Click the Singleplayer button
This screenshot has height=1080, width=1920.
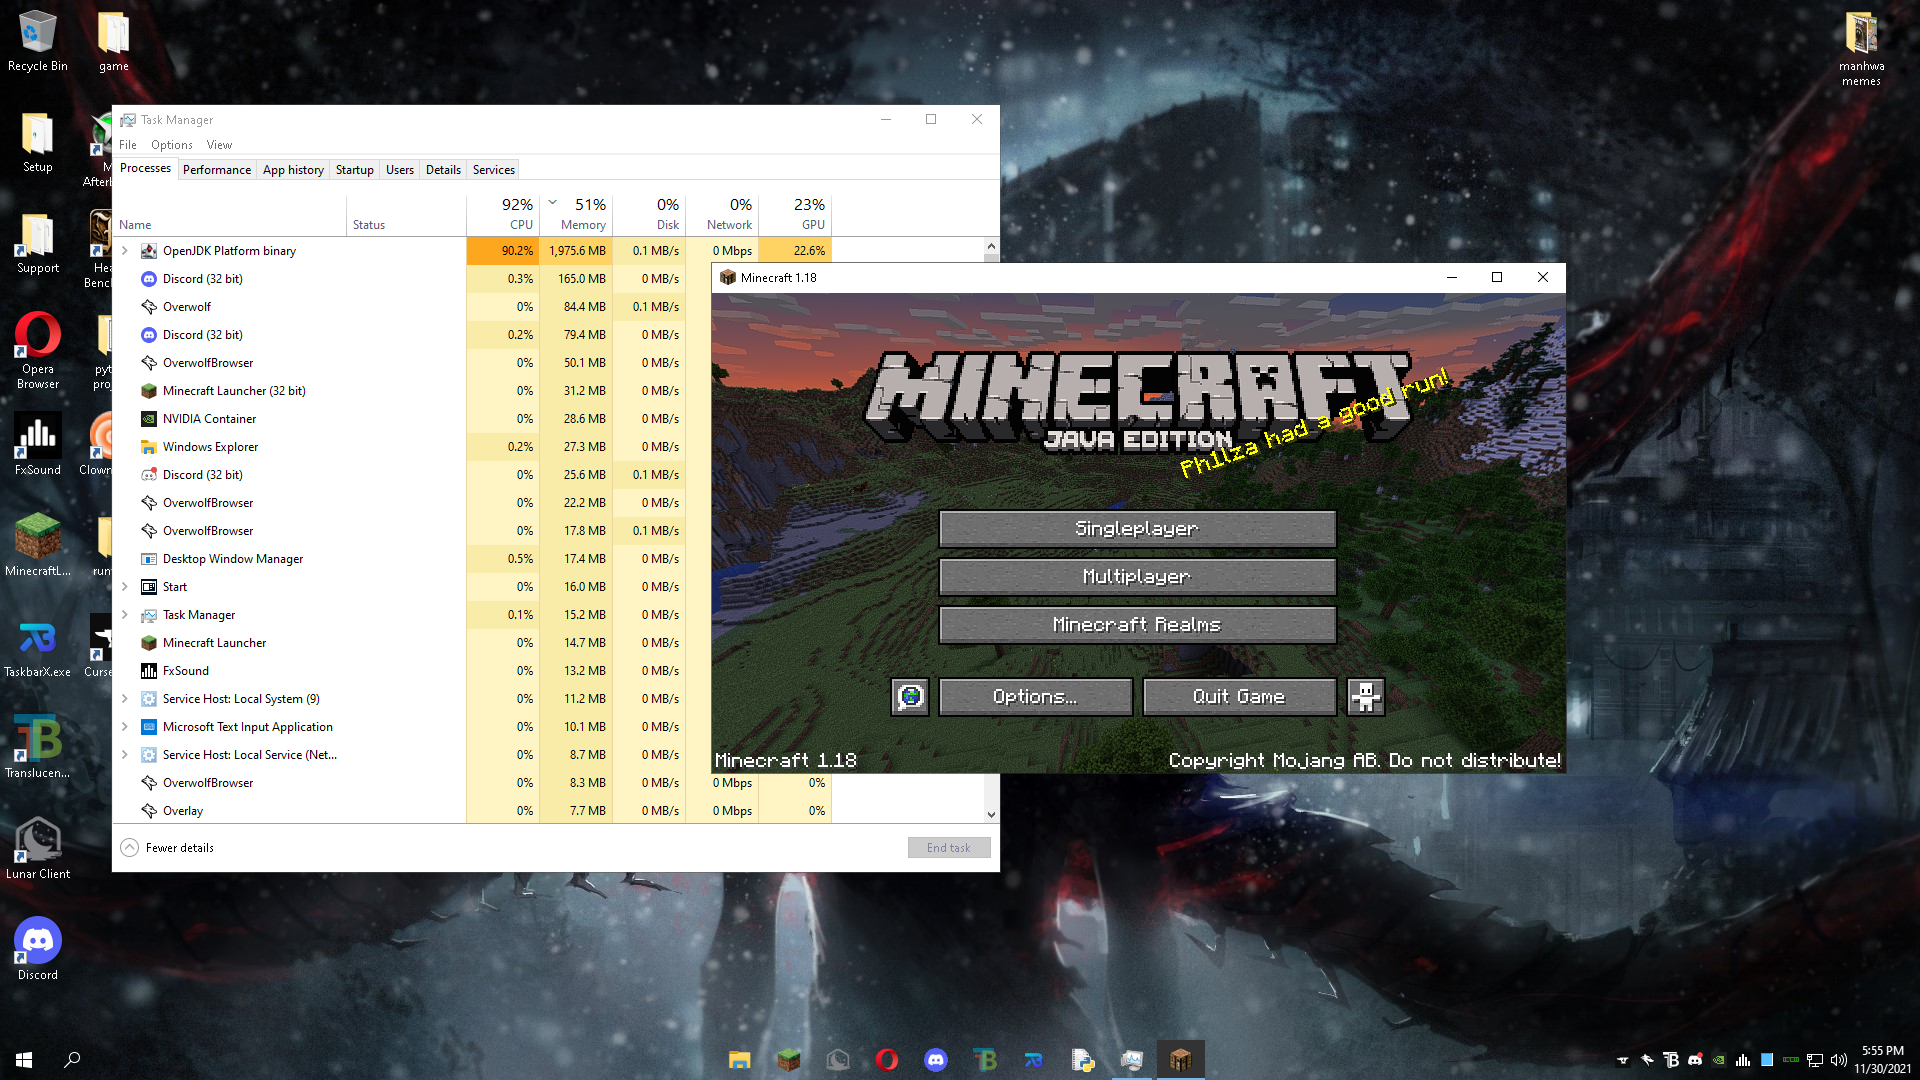coord(1137,529)
